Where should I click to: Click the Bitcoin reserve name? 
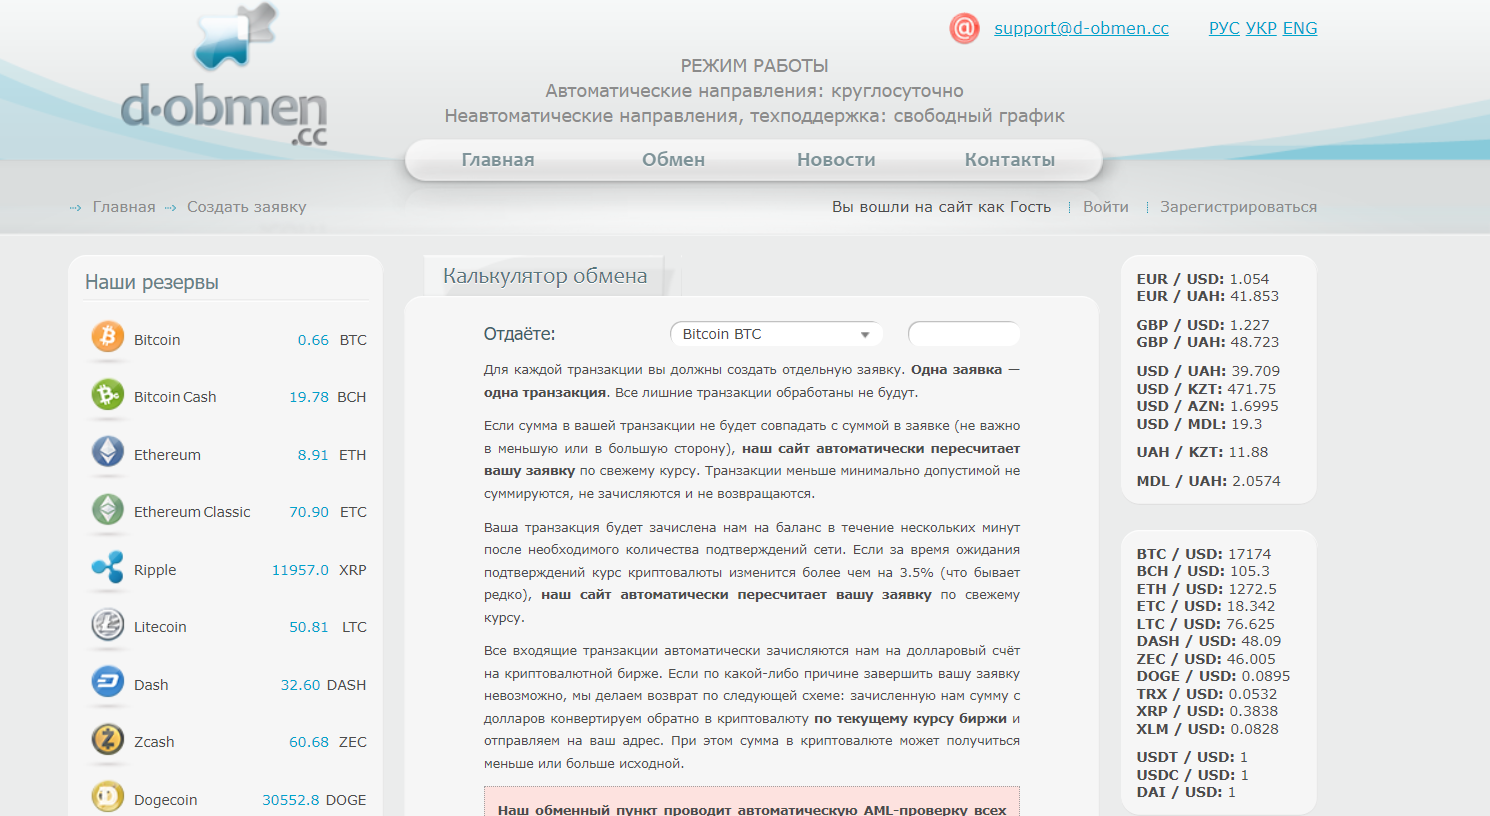click(157, 340)
